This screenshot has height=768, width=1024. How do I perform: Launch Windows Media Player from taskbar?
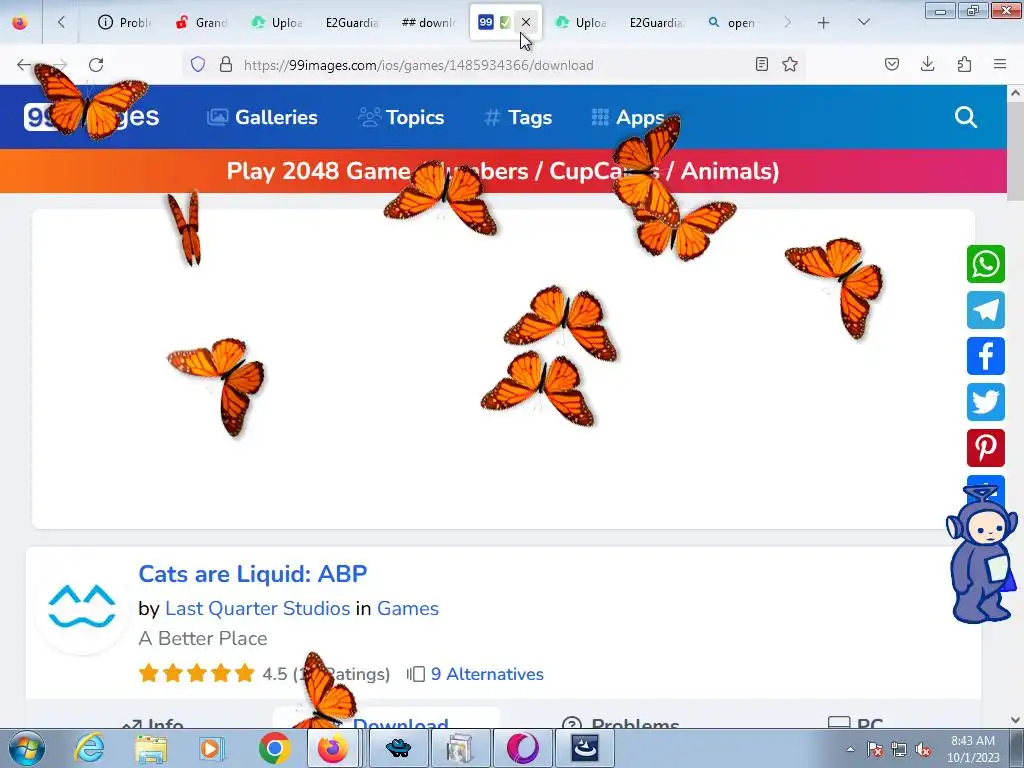point(212,748)
